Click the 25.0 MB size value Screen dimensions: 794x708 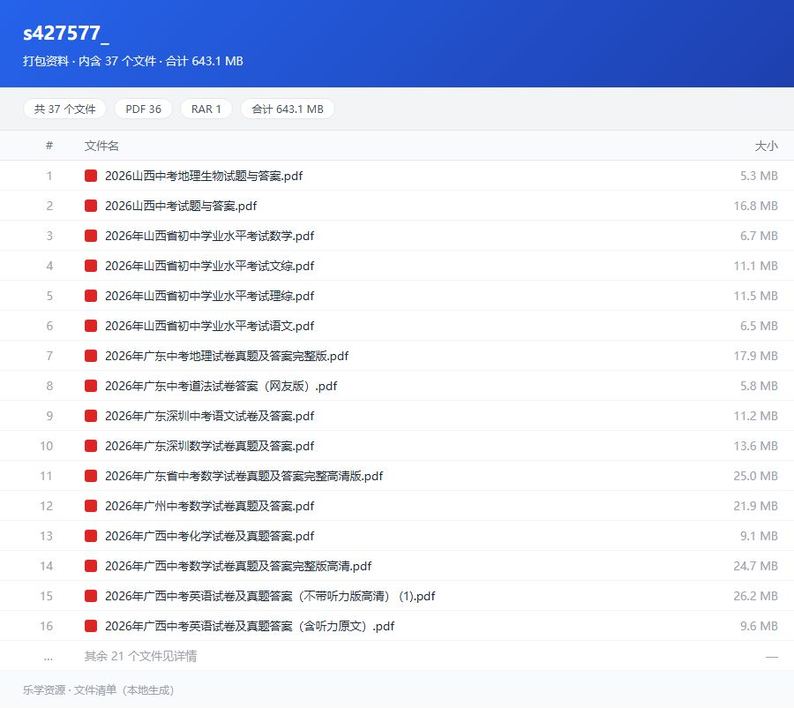click(756, 476)
